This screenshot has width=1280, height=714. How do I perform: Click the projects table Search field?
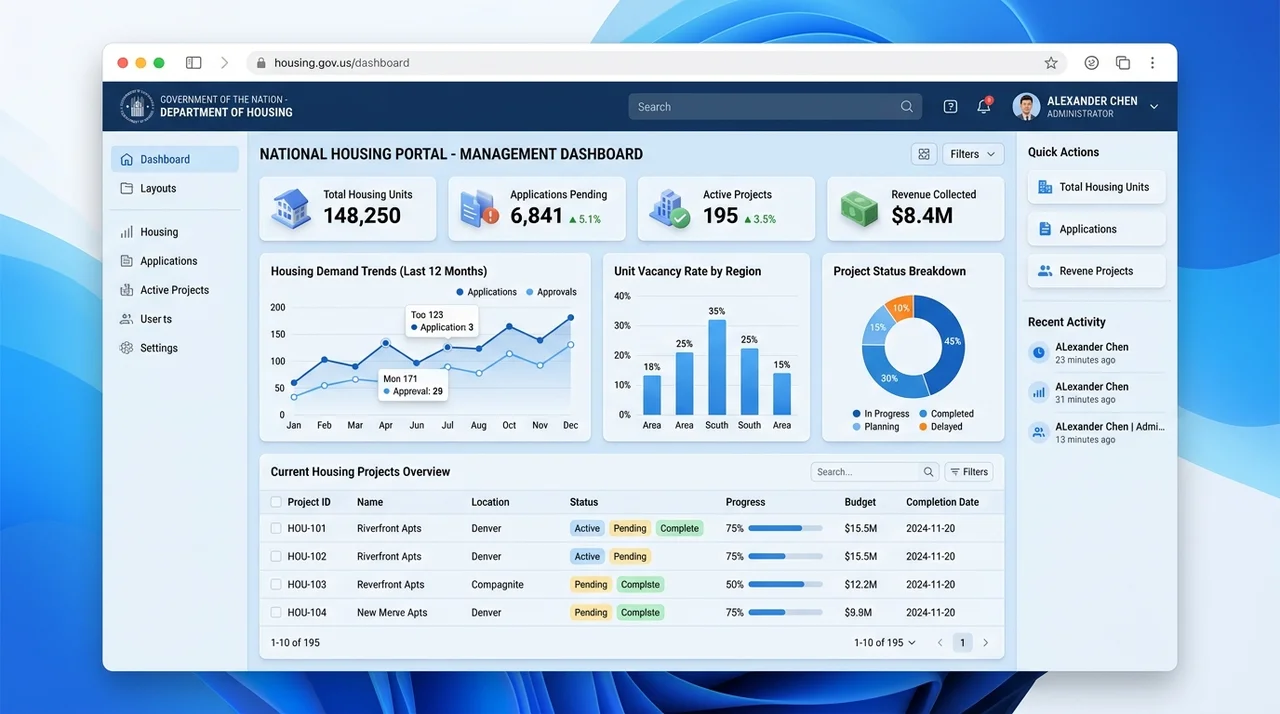point(865,472)
